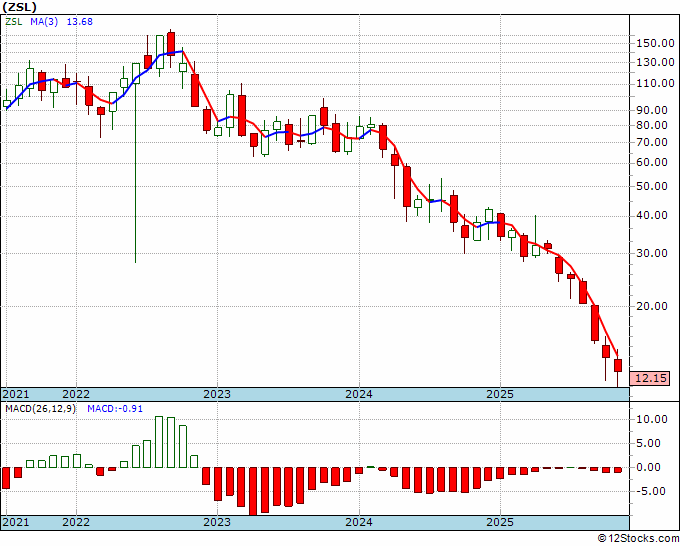Click 2024 on the price chart timeline
The width and height of the screenshot is (680, 546).
pos(359,394)
